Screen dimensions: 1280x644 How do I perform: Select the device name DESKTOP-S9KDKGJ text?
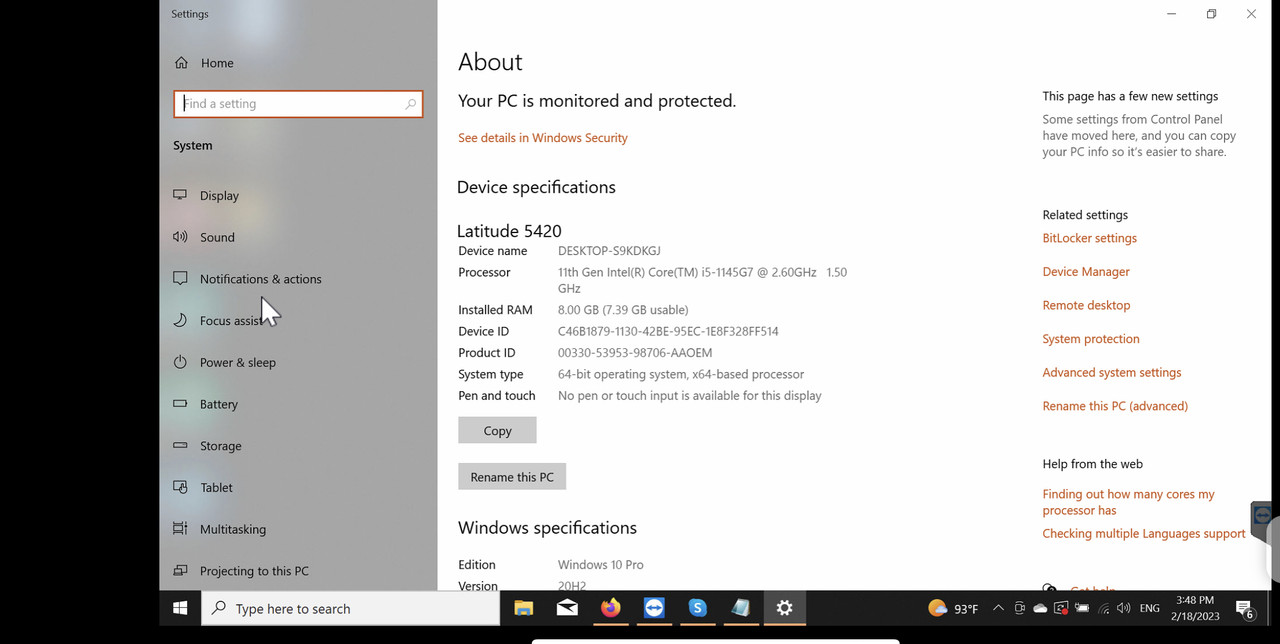pos(609,251)
